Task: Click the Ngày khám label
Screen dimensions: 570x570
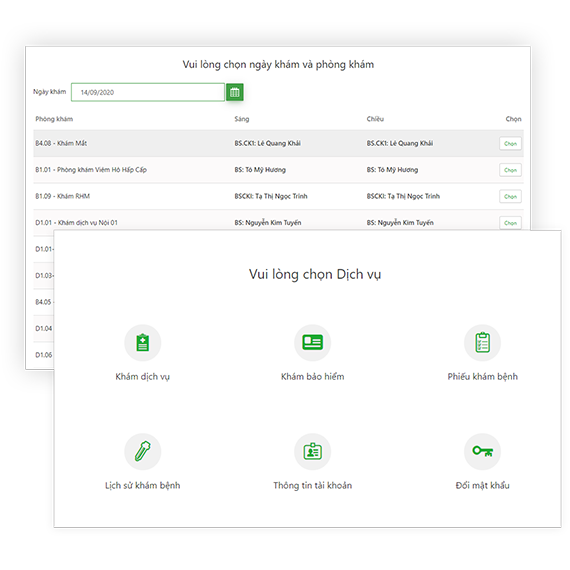Action: tap(49, 92)
